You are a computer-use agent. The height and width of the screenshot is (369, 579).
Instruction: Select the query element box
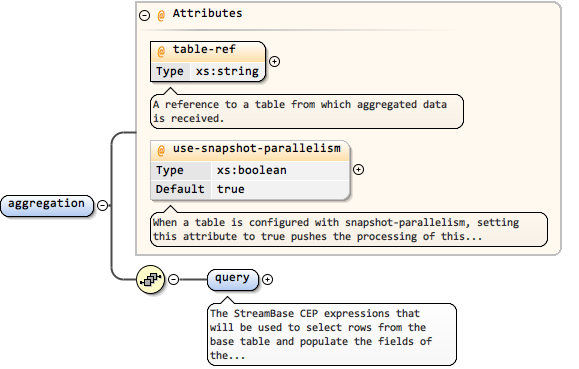coord(233,280)
